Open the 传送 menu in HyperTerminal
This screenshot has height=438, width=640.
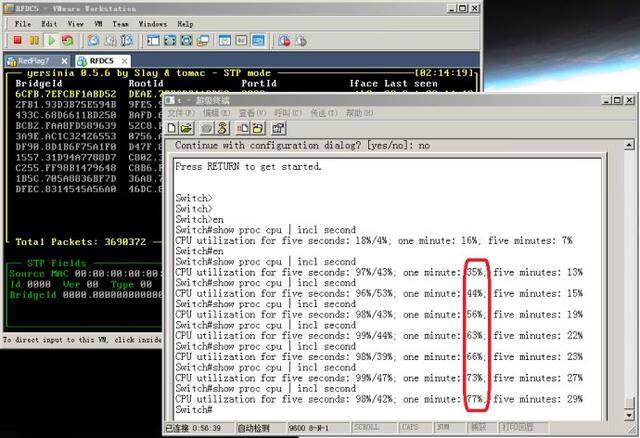(x=324, y=113)
